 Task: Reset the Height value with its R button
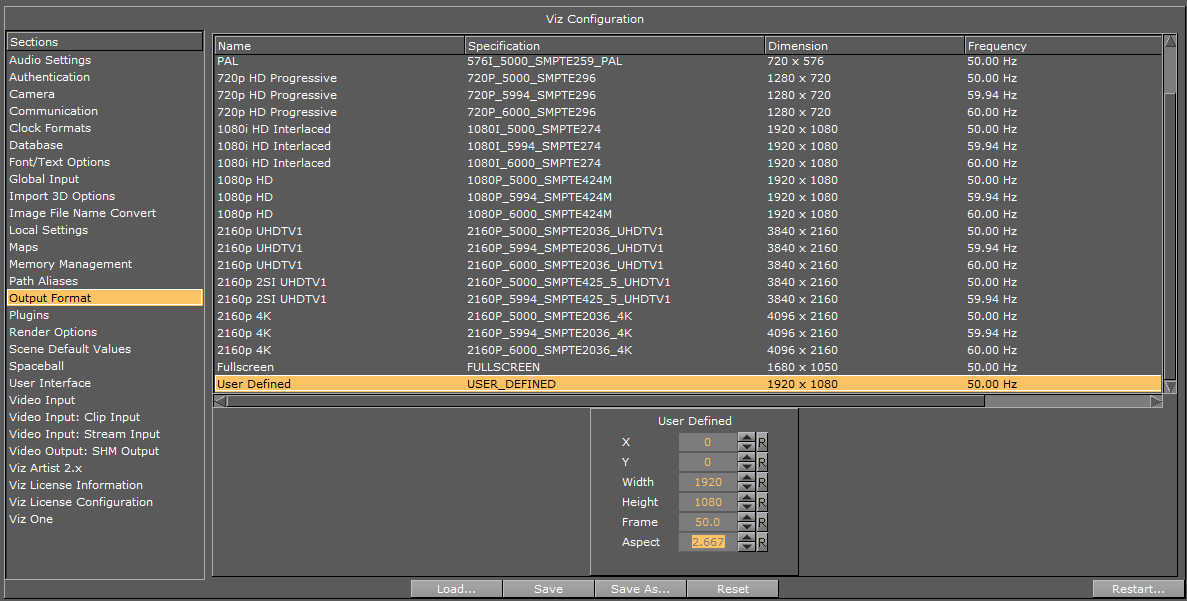coord(762,502)
